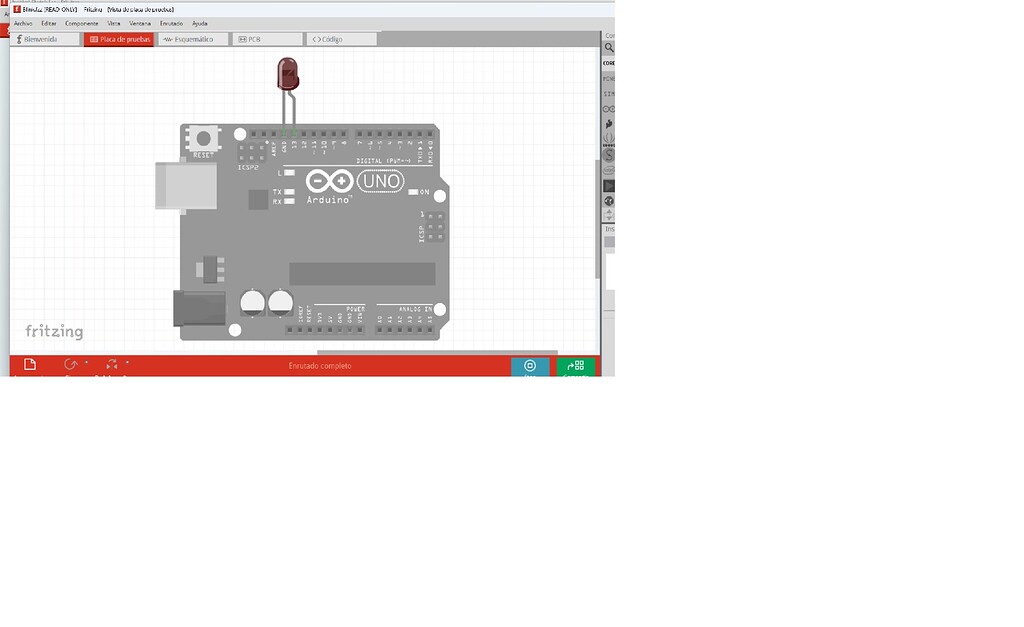Switch to the Esquemático tab
Screen dimensions: 1024x627
tap(193, 39)
